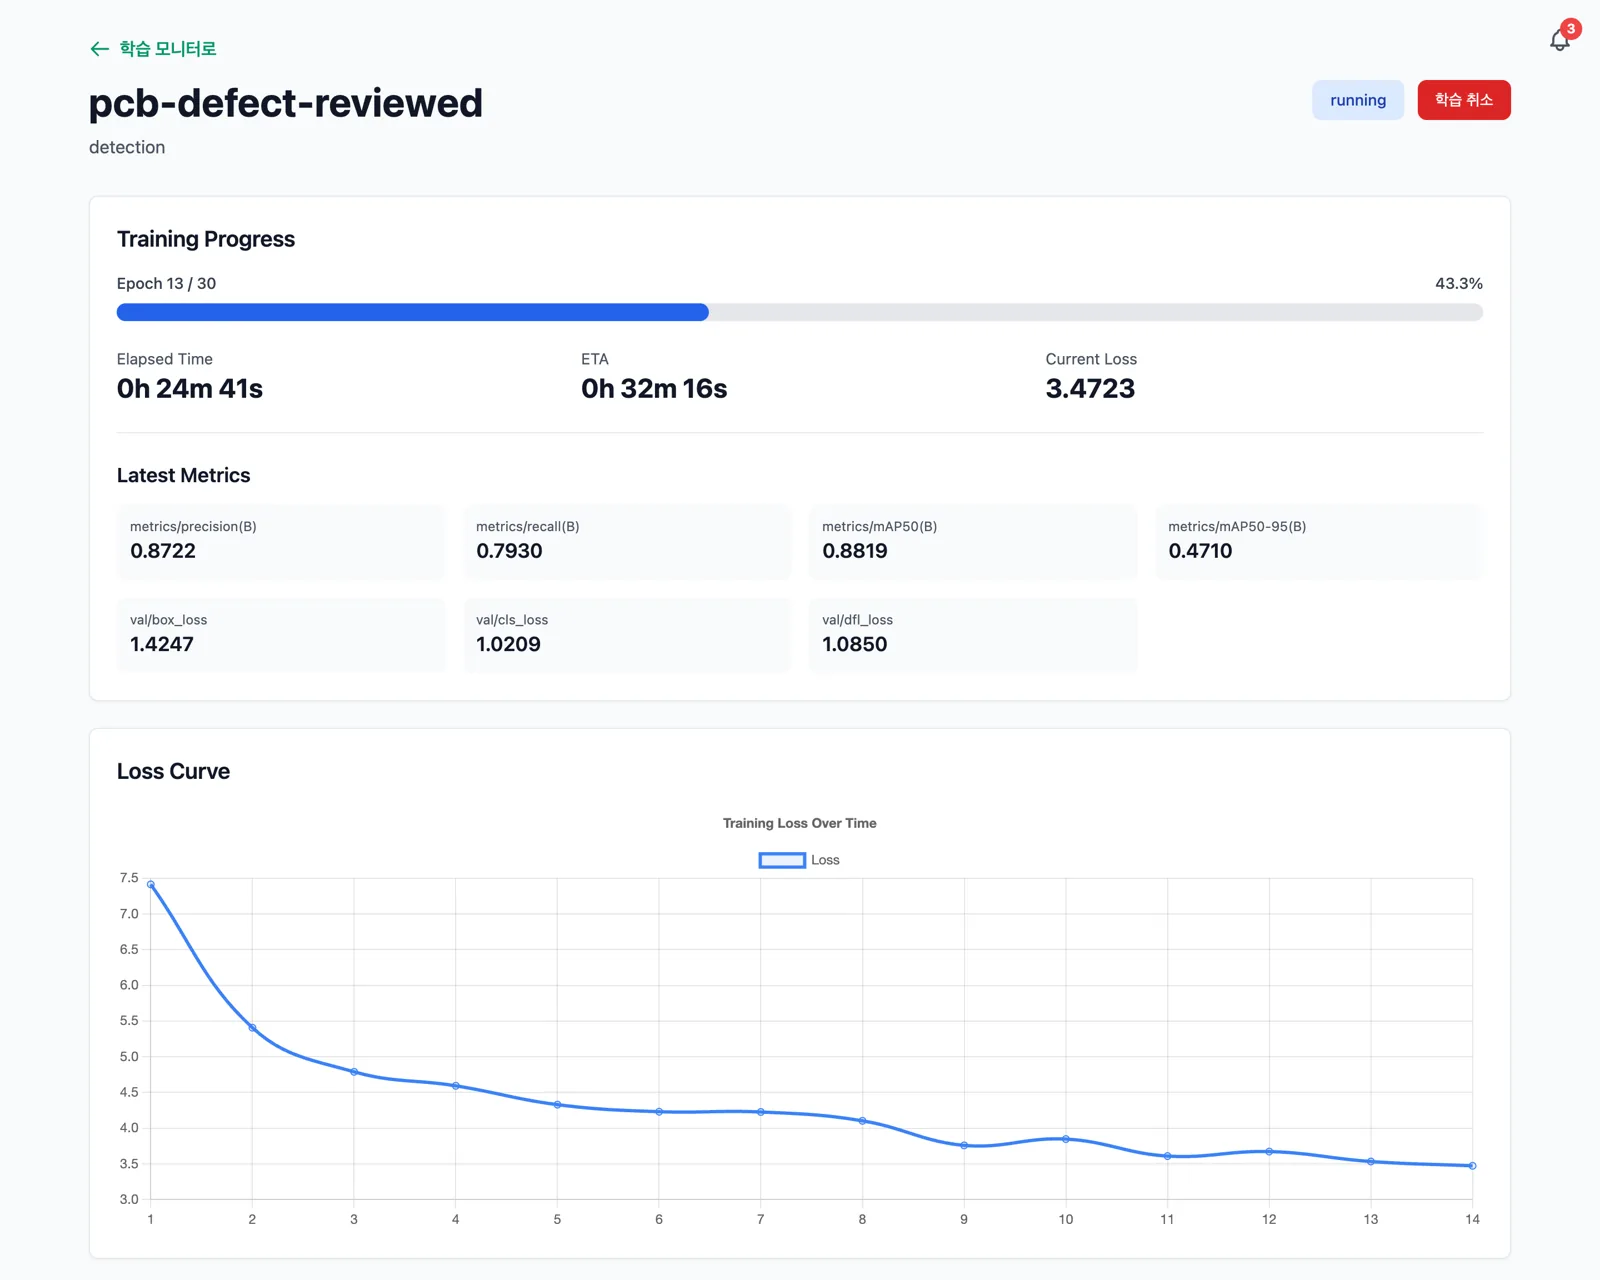Click the val/box_loss value 1.4247
Viewport: 1600px width, 1280px height.
(162, 644)
